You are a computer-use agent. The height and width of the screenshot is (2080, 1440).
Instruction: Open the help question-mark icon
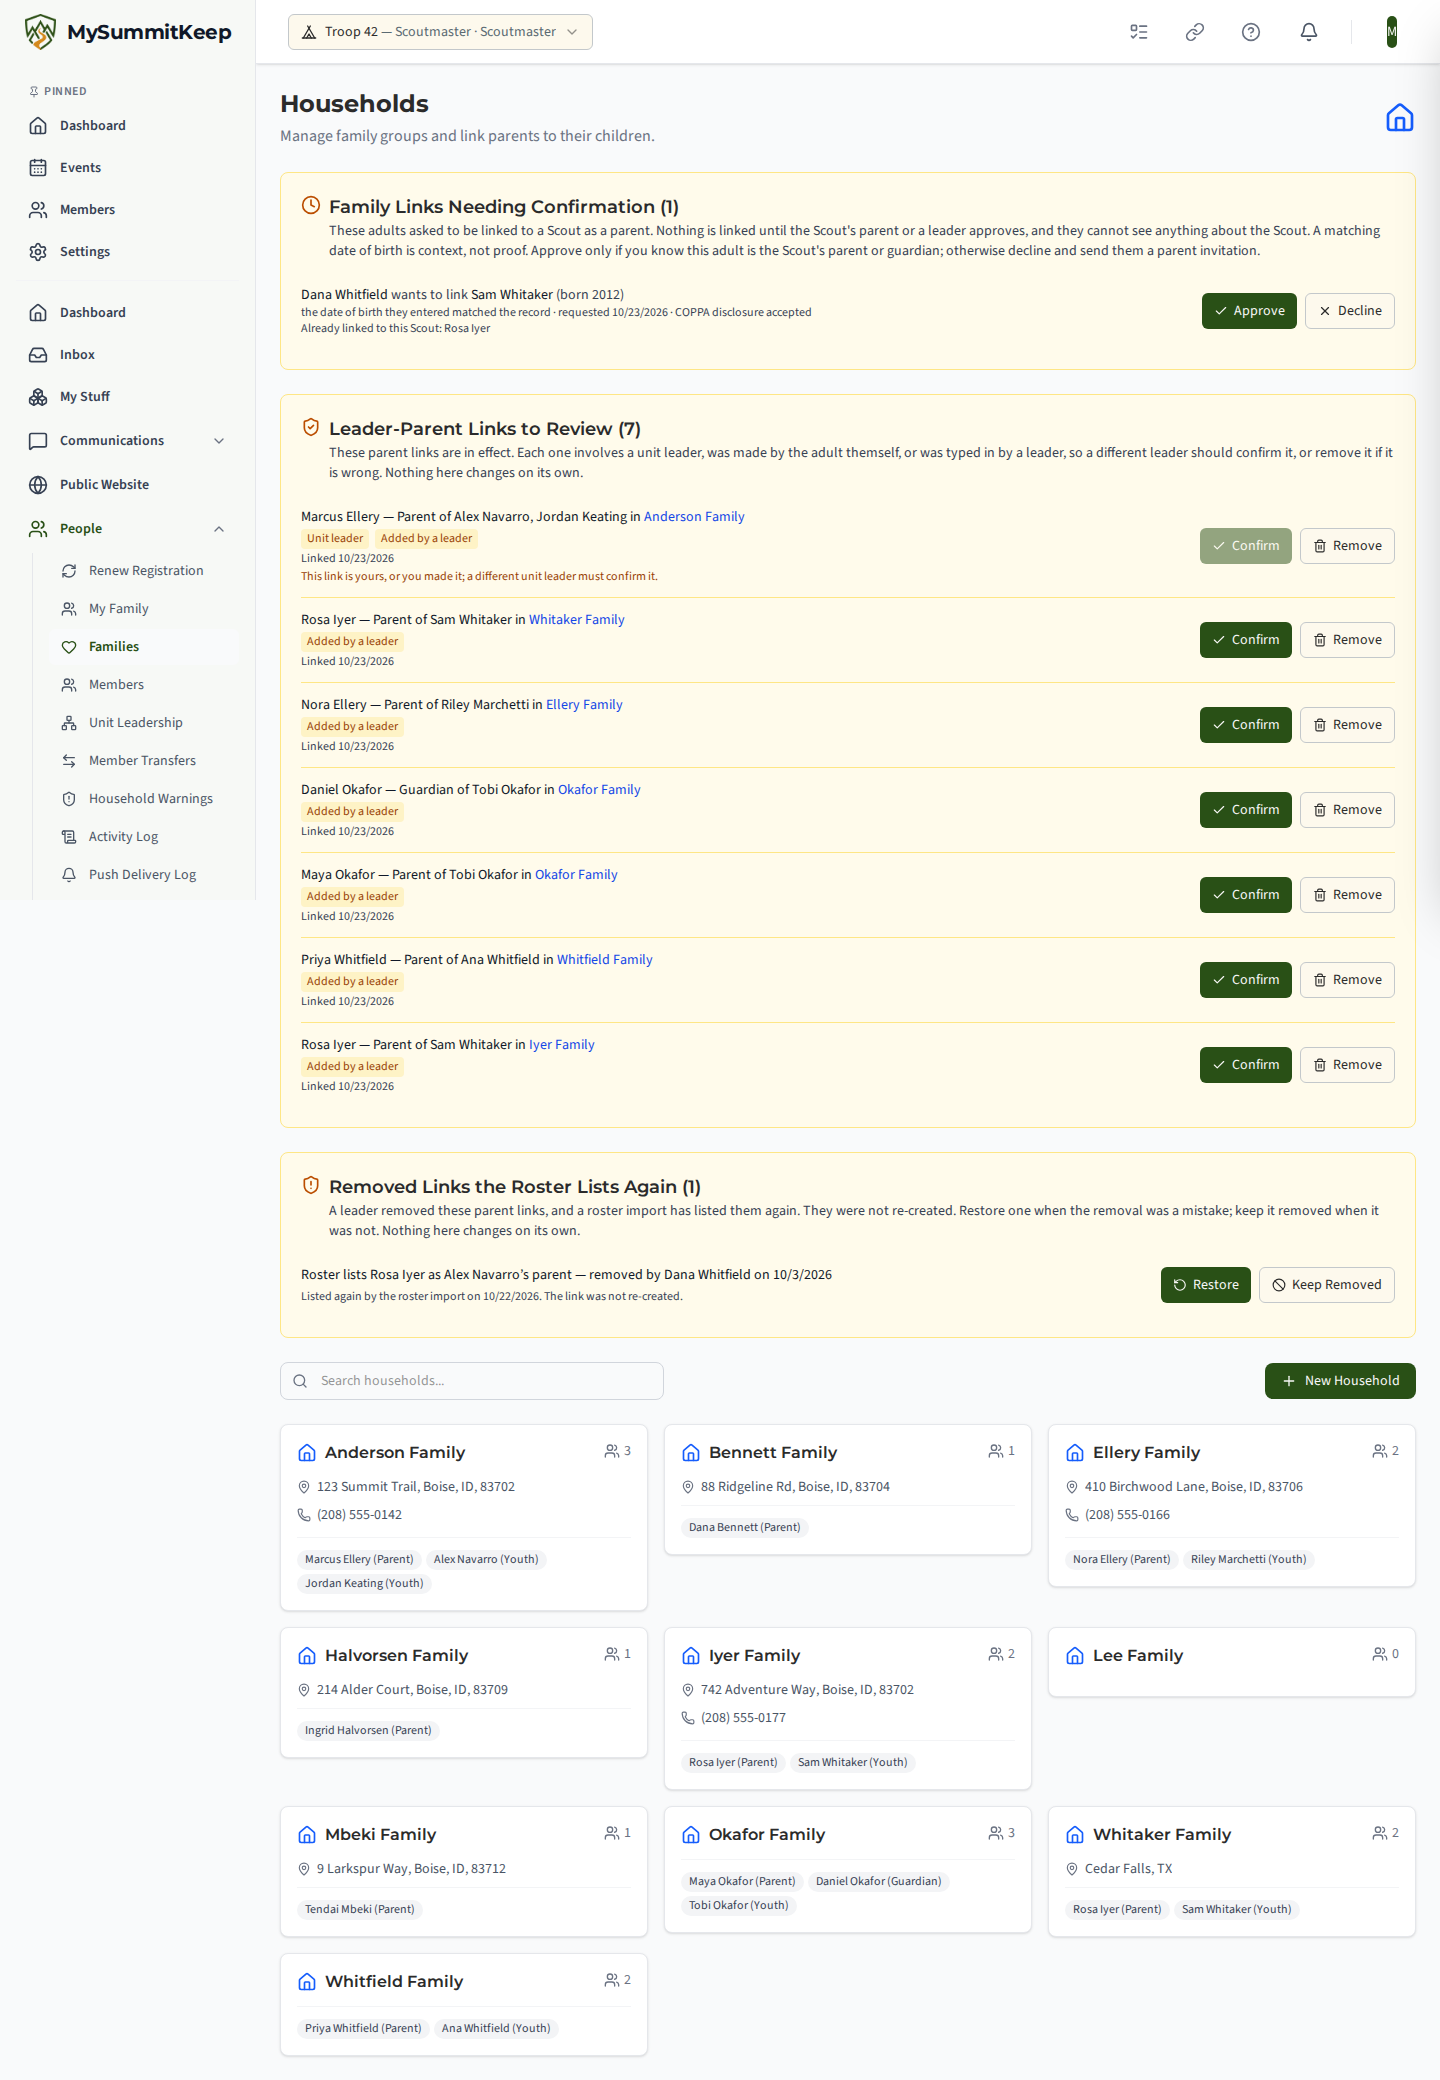pyautogui.click(x=1250, y=32)
